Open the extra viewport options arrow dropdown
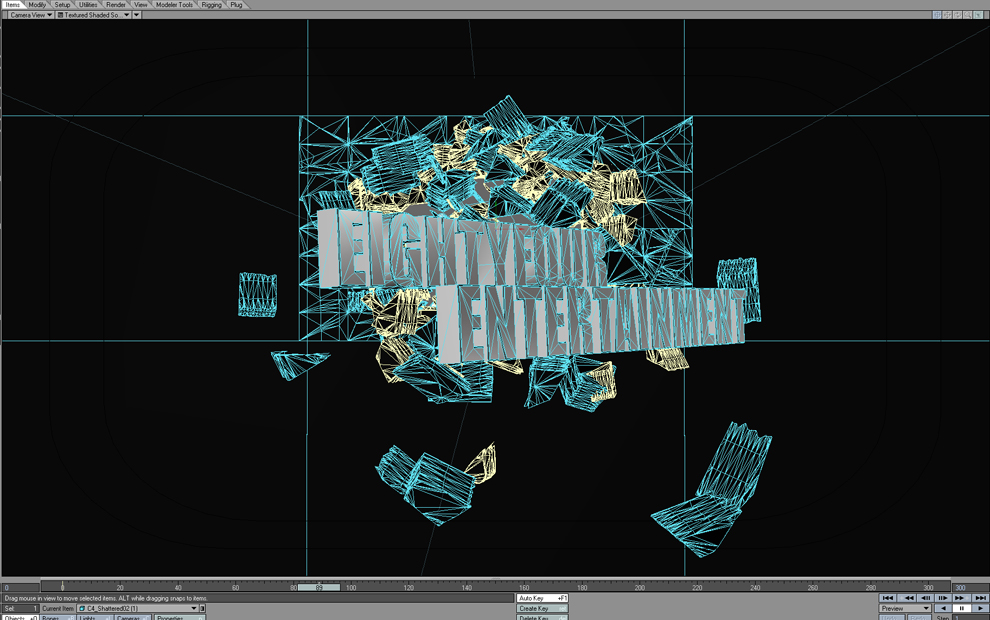Screen dimensions: 990x620 pyautogui.click(x=136, y=15)
